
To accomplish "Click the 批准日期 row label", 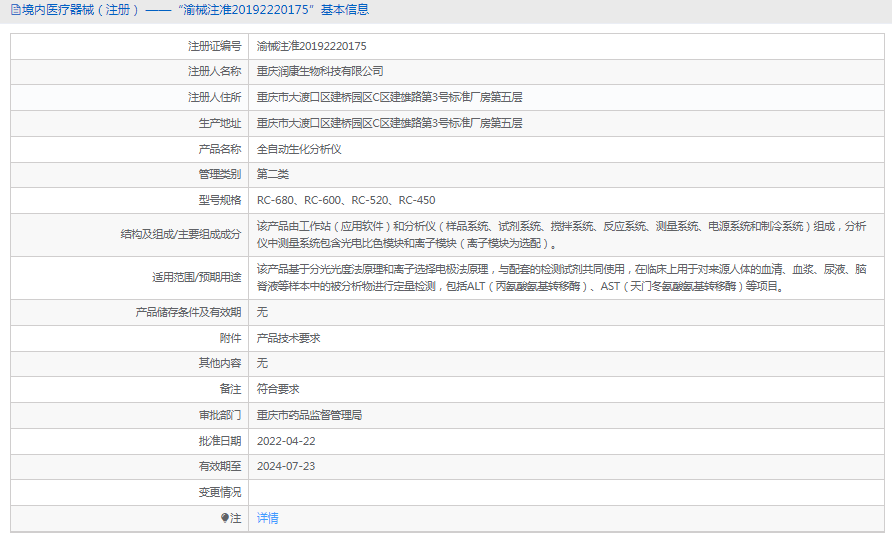I will click(220, 441).
